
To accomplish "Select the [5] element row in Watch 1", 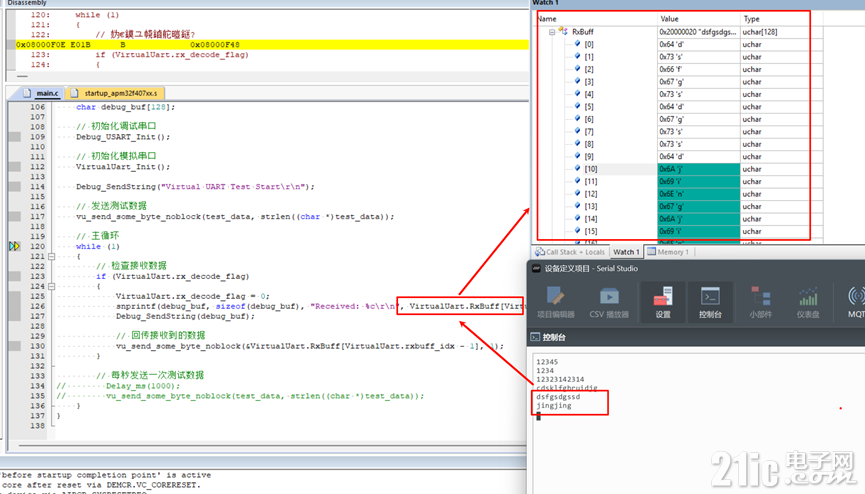I will click(x=679, y=107).
